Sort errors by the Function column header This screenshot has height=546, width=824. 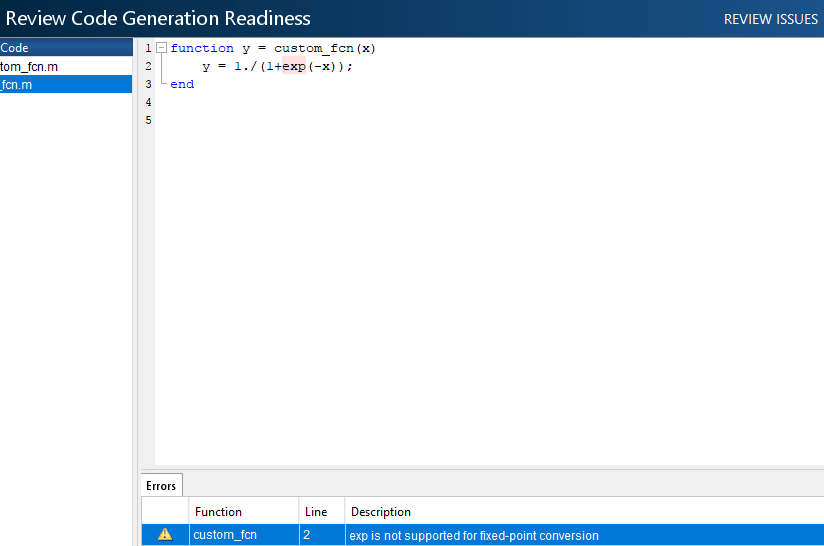(x=244, y=511)
